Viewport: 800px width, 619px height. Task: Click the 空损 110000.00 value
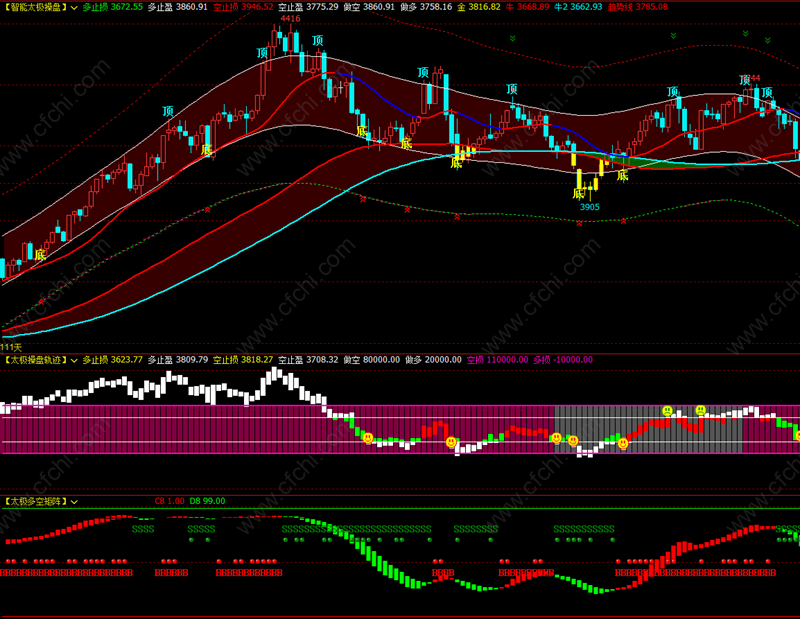click(497, 360)
